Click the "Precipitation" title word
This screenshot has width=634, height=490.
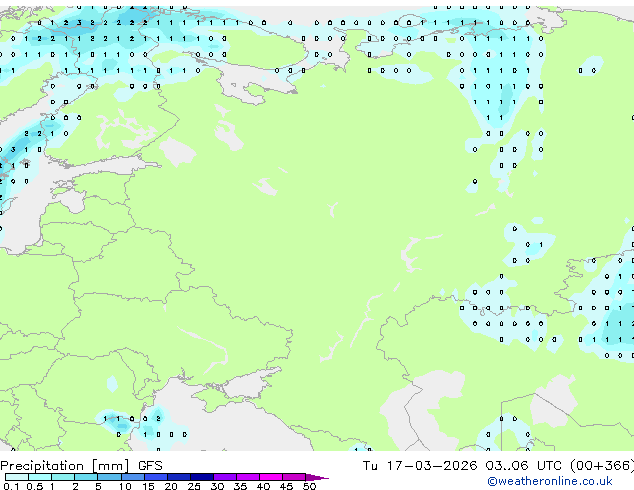coord(42,466)
